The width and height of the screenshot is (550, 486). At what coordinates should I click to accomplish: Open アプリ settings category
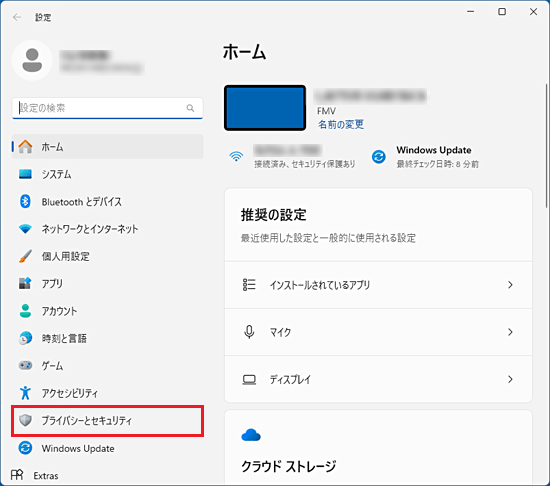107,283
